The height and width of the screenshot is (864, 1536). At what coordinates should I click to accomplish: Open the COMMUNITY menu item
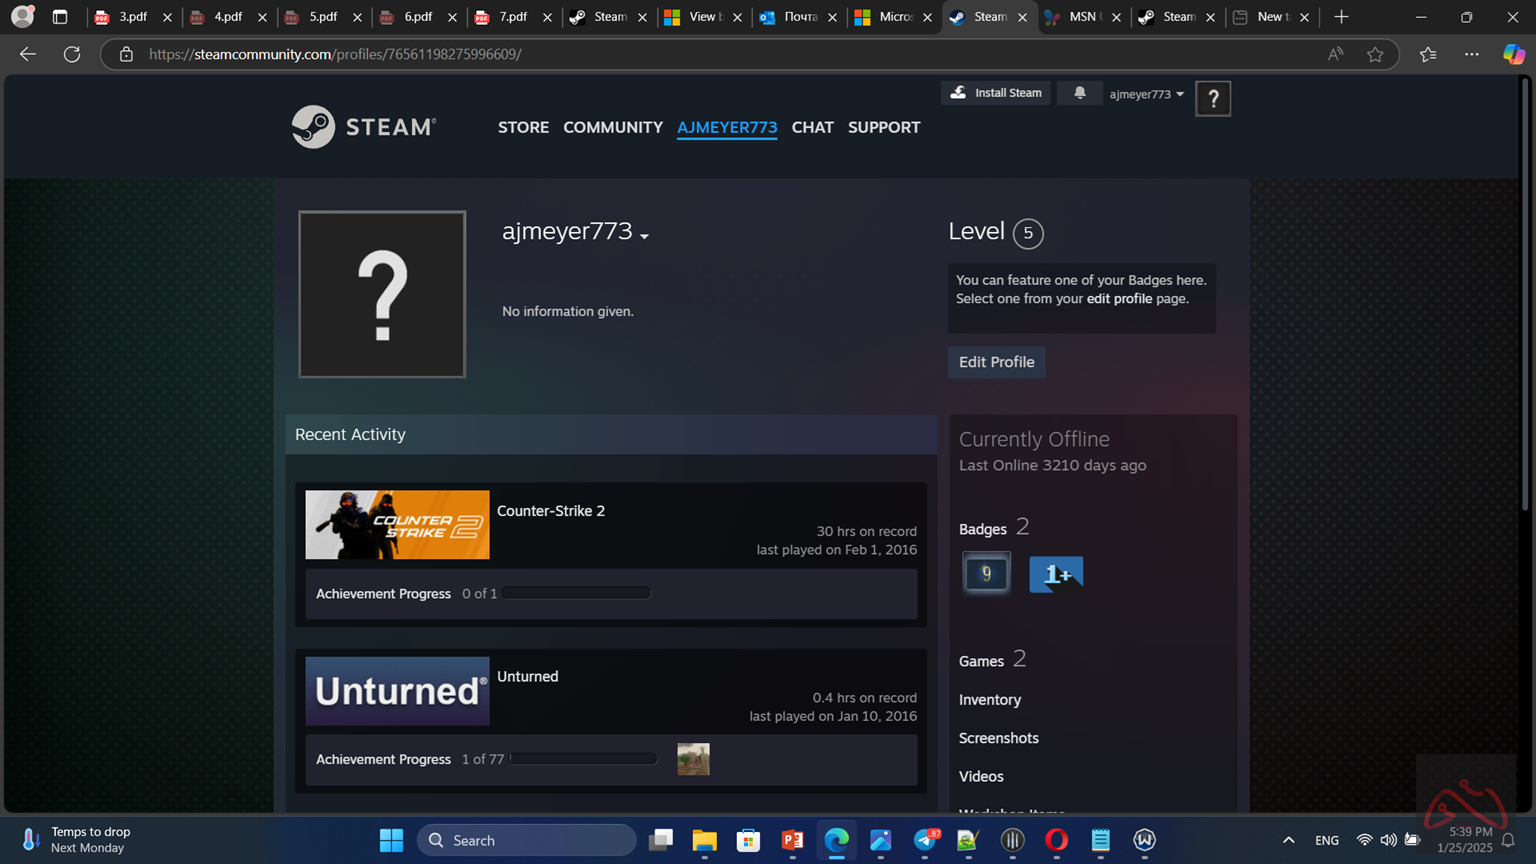pos(612,127)
